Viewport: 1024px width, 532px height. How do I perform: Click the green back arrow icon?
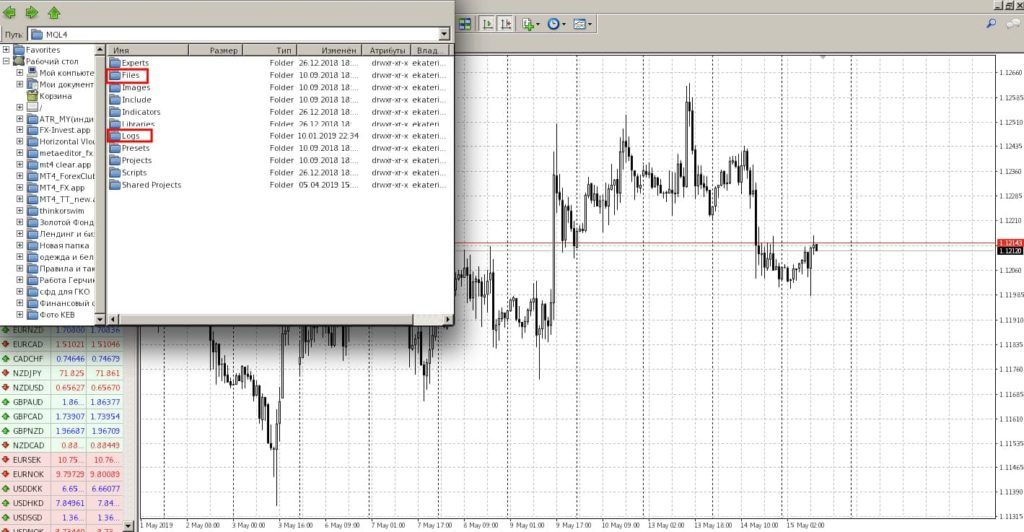(x=12, y=13)
